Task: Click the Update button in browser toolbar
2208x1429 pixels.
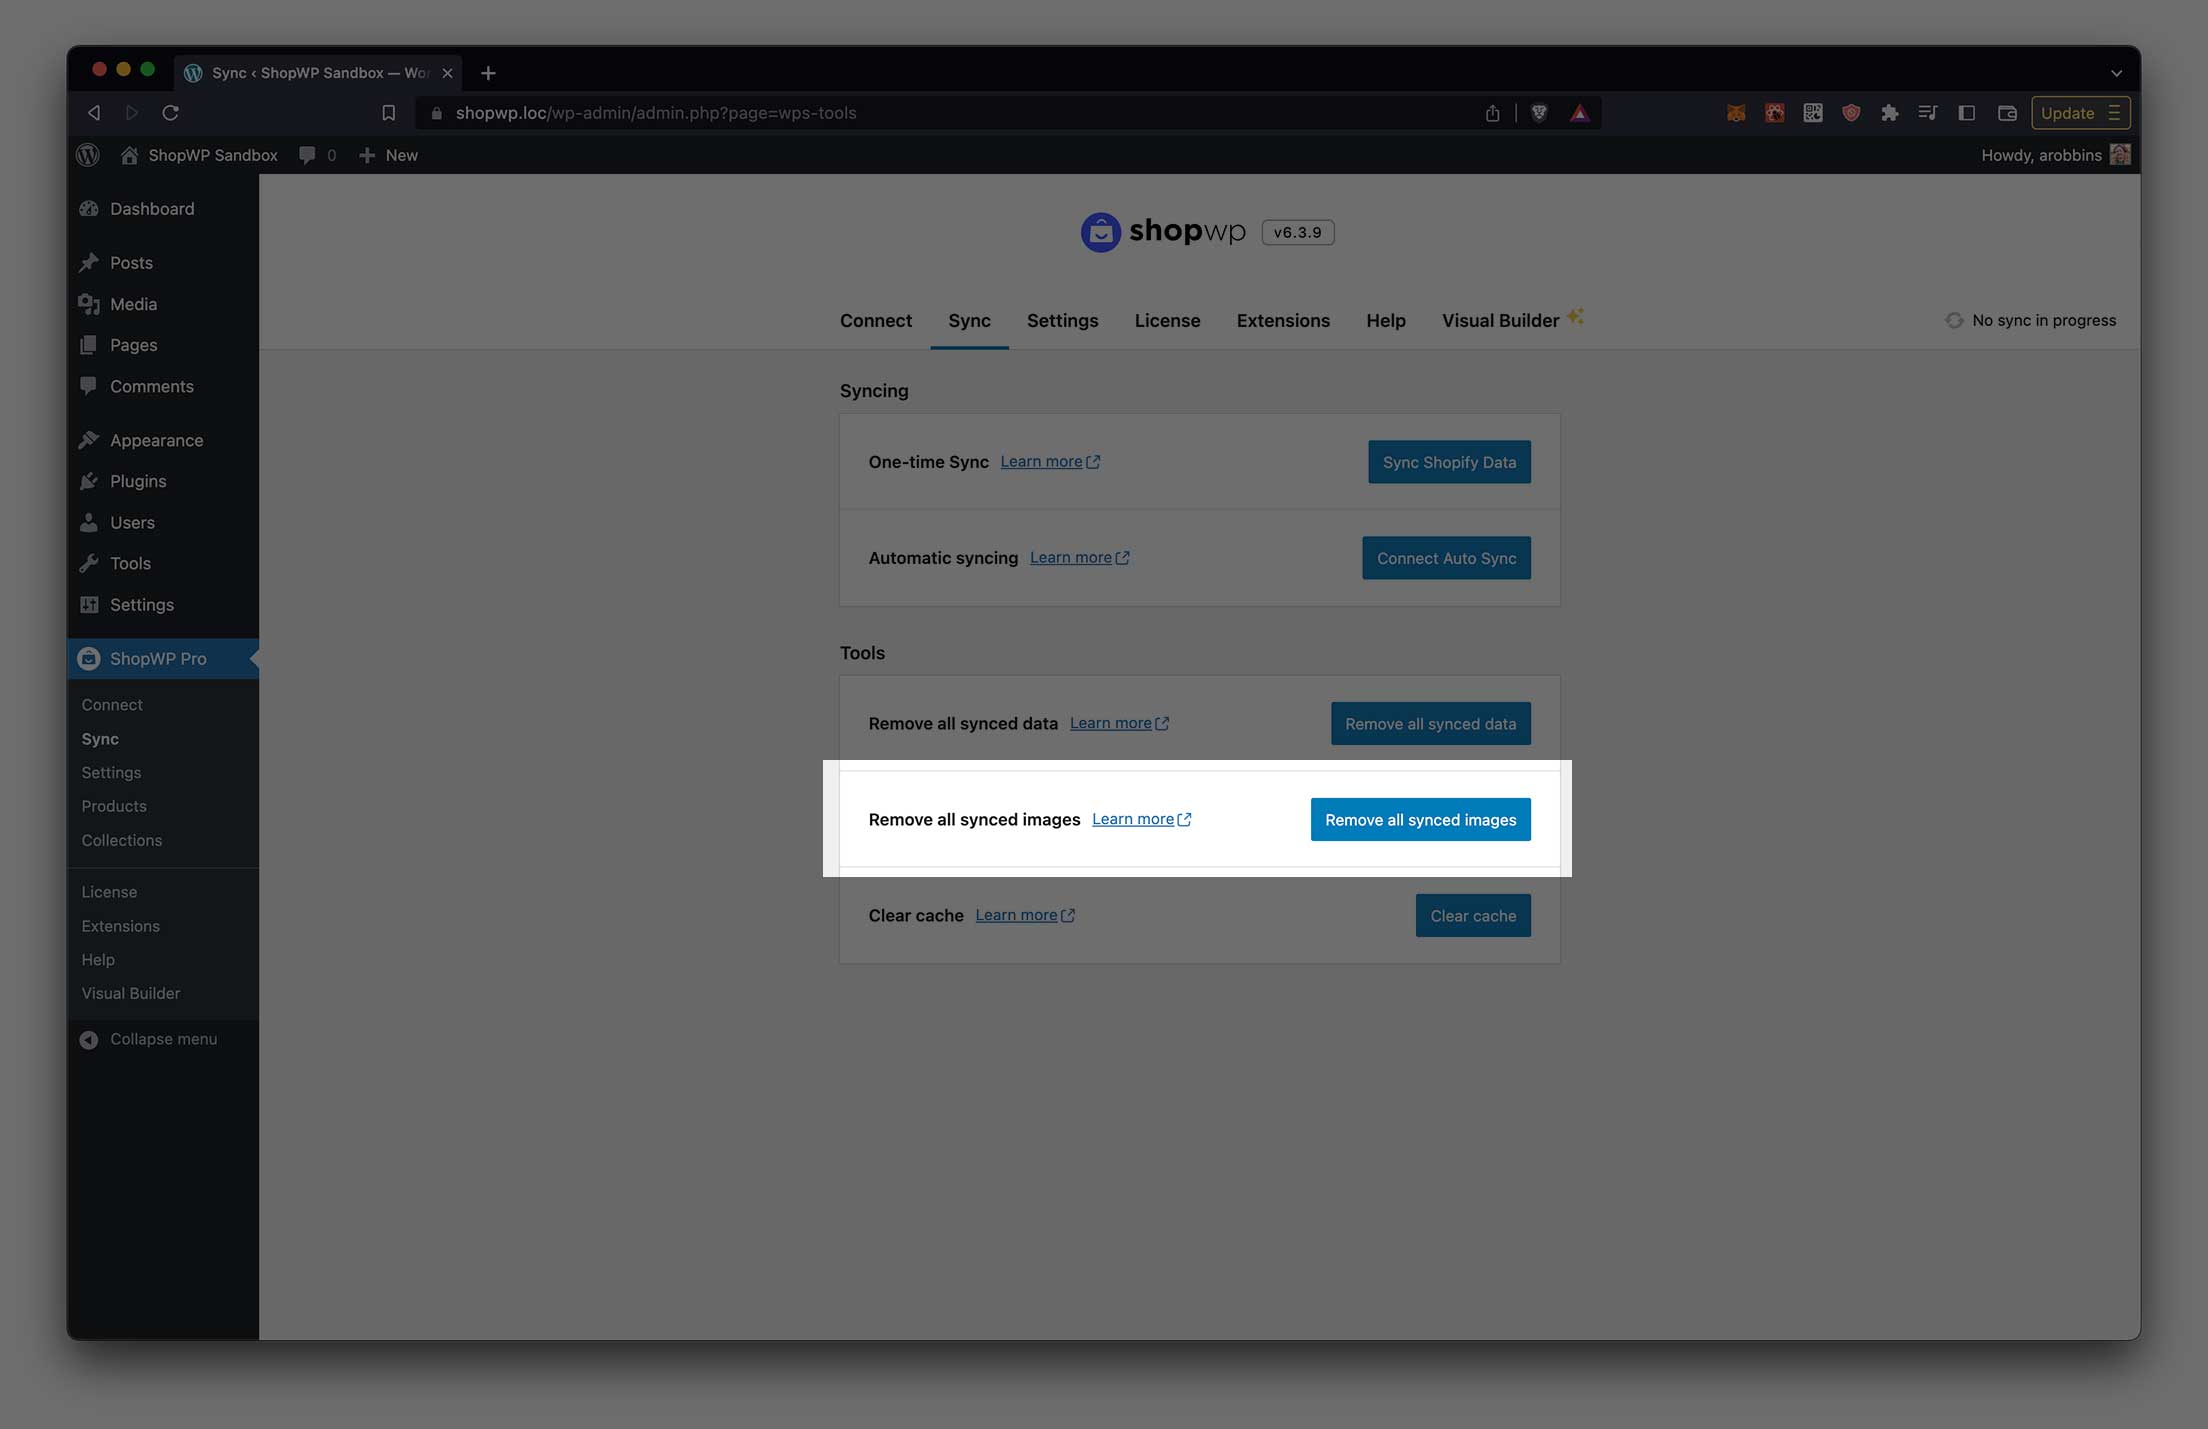Action: [x=2080, y=113]
